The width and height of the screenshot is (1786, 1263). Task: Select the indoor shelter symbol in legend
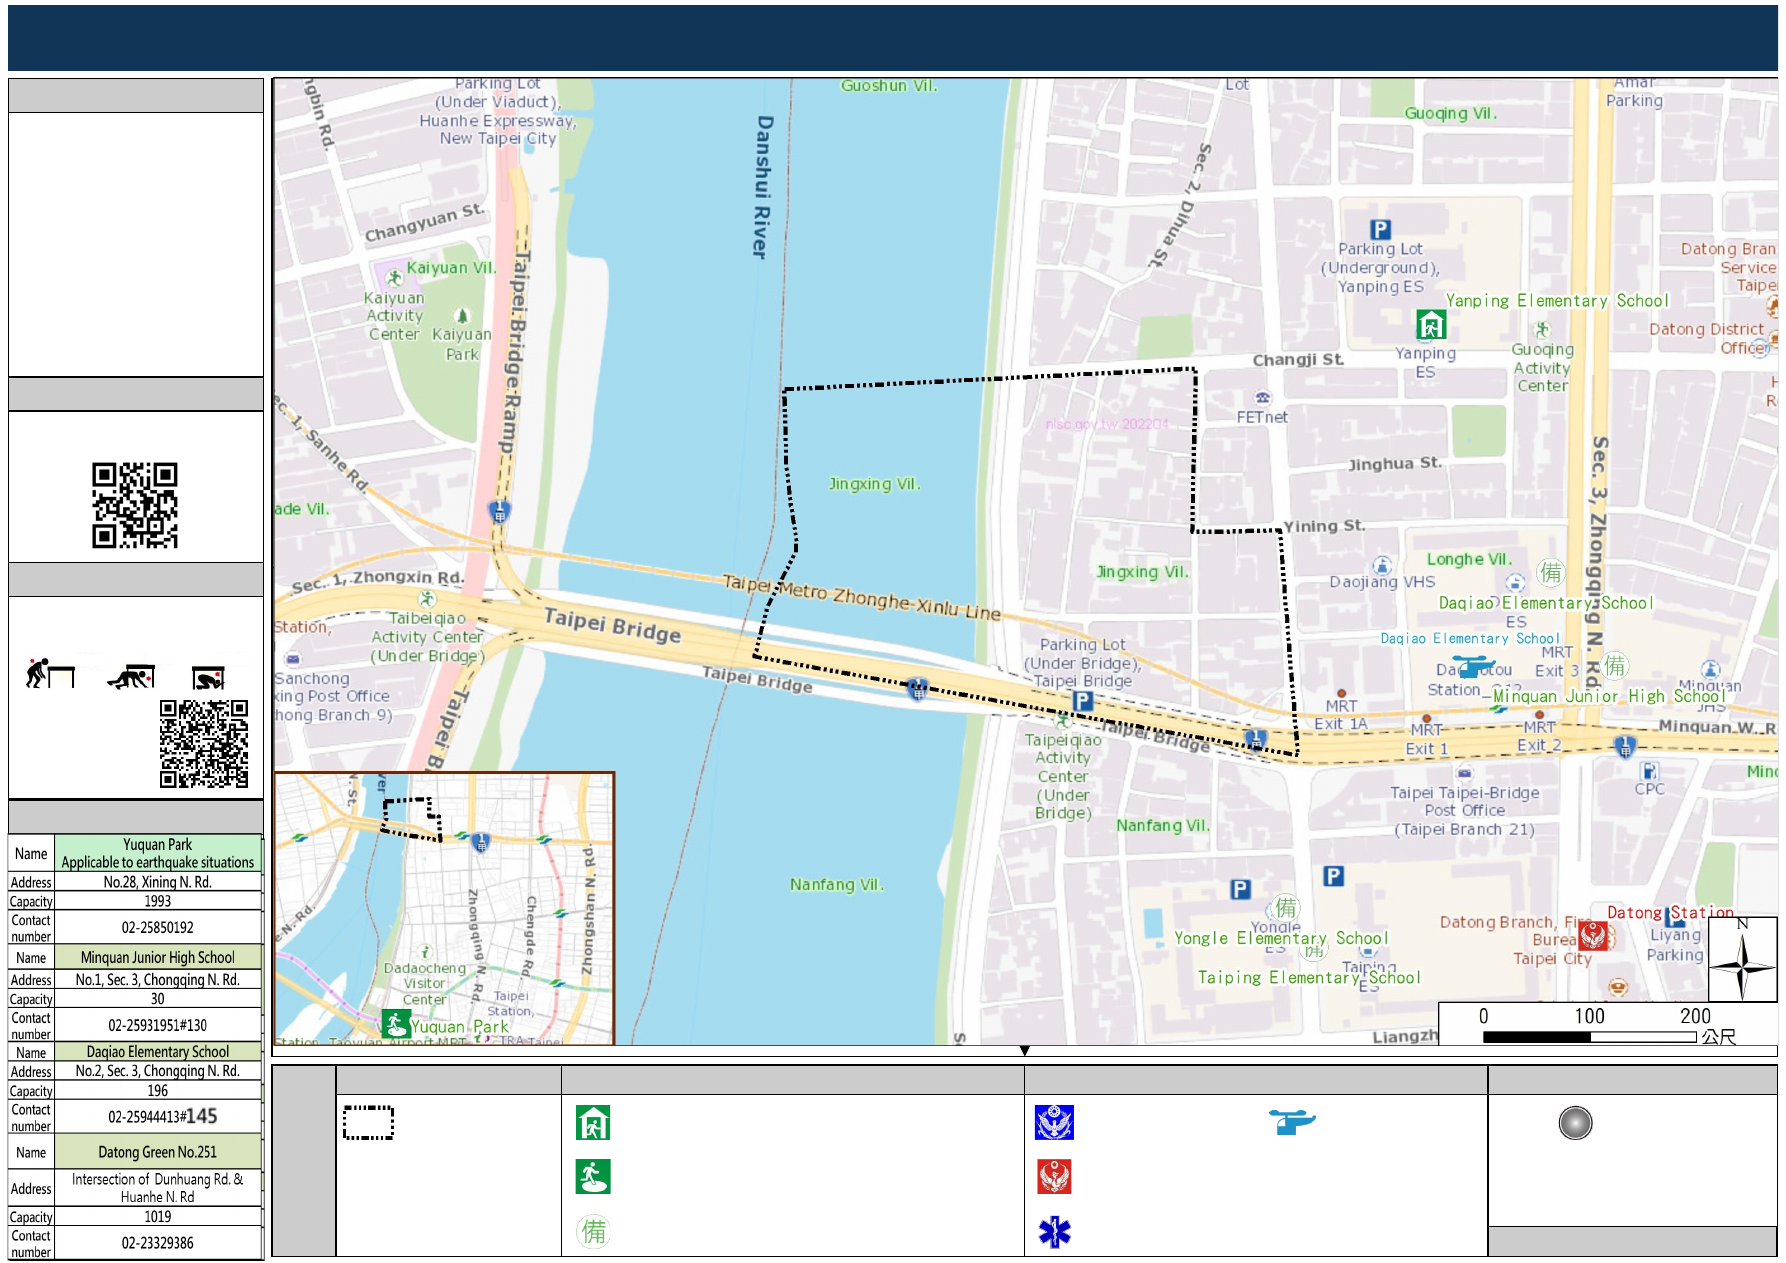point(593,1123)
